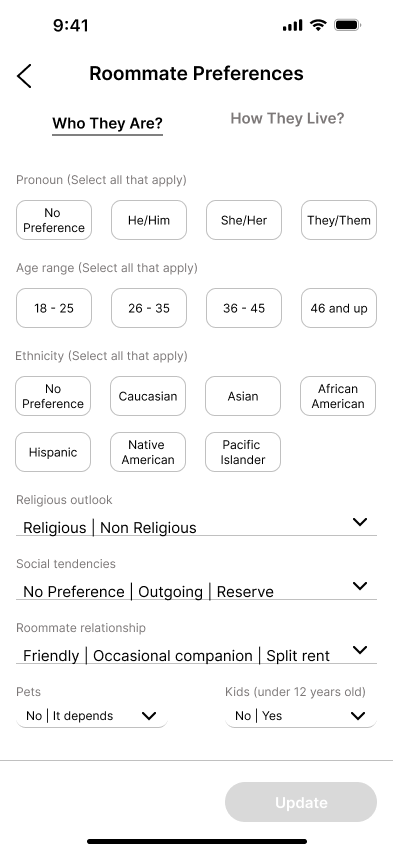Screen dimensions: 393x852
Task: Toggle the Pacific Islander ethnicity chip
Action: tap(243, 452)
